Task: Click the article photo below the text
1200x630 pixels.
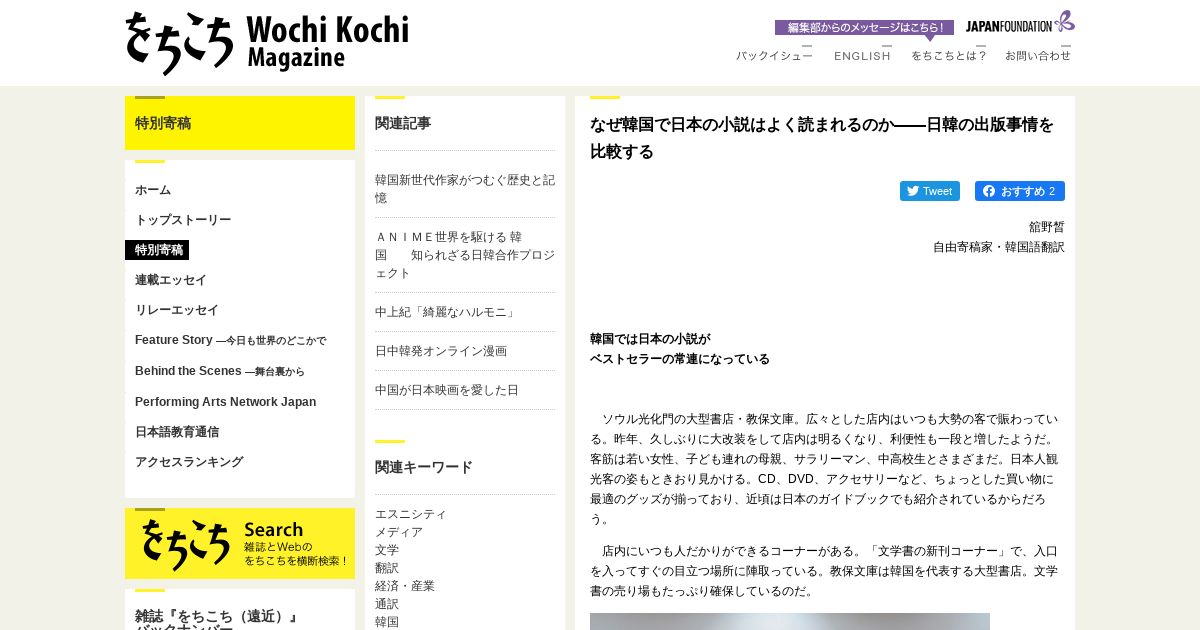Action: pyautogui.click(x=790, y=621)
